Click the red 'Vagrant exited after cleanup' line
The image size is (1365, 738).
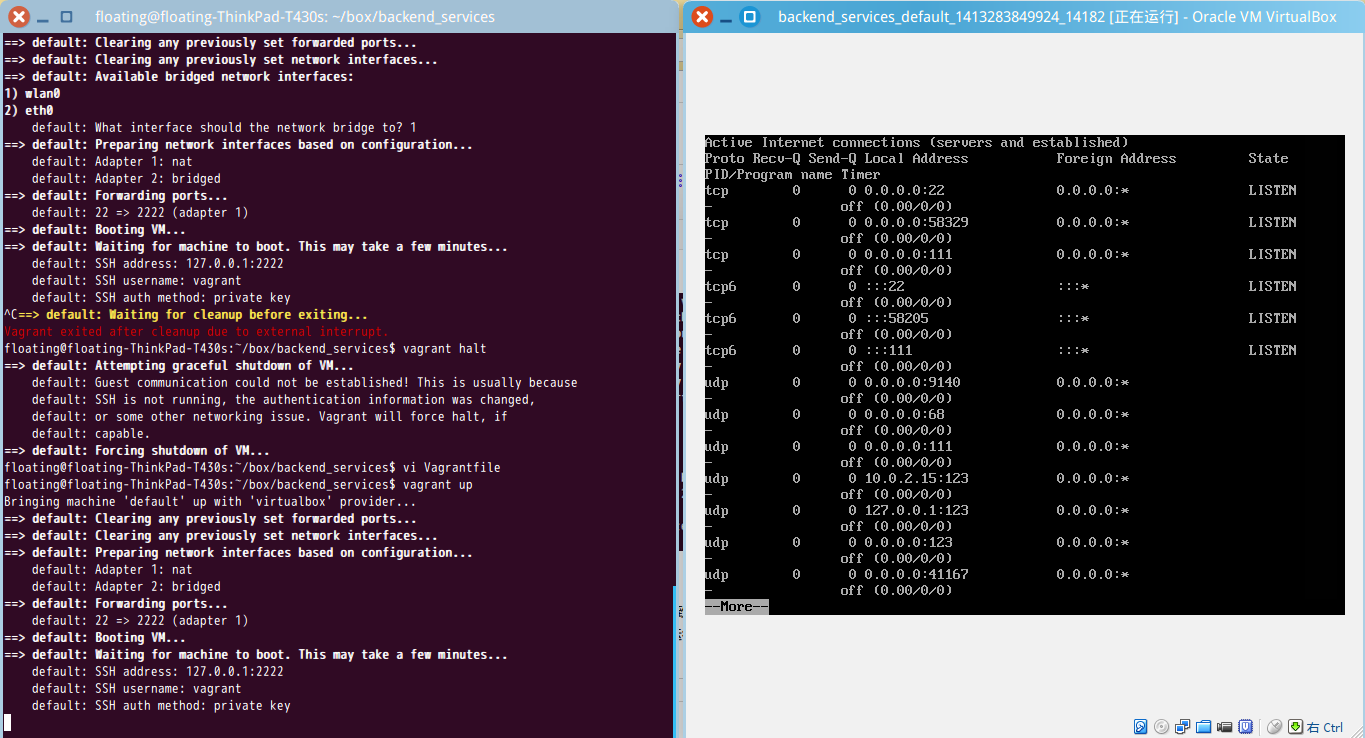[196, 332]
